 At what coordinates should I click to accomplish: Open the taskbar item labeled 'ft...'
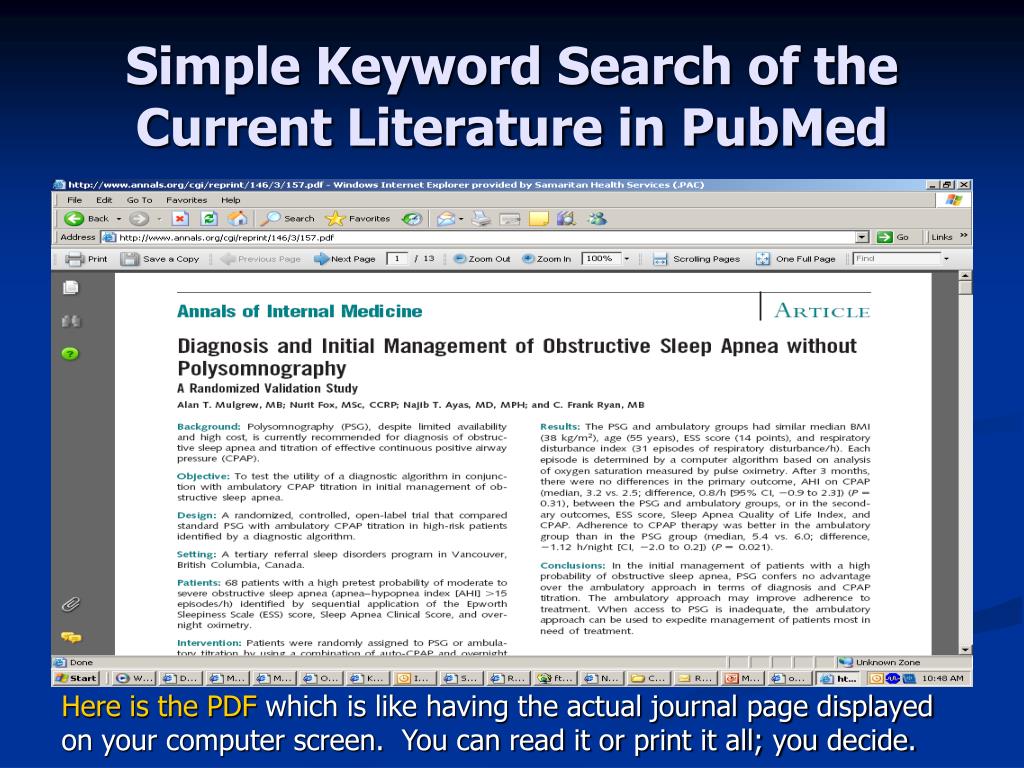tap(554, 679)
